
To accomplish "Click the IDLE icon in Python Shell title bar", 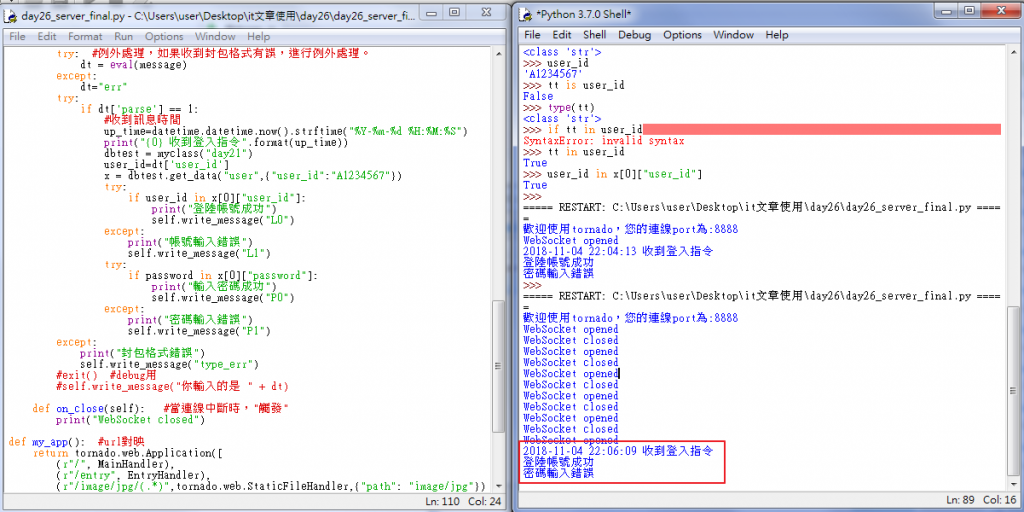I will [x=526, y=14].
